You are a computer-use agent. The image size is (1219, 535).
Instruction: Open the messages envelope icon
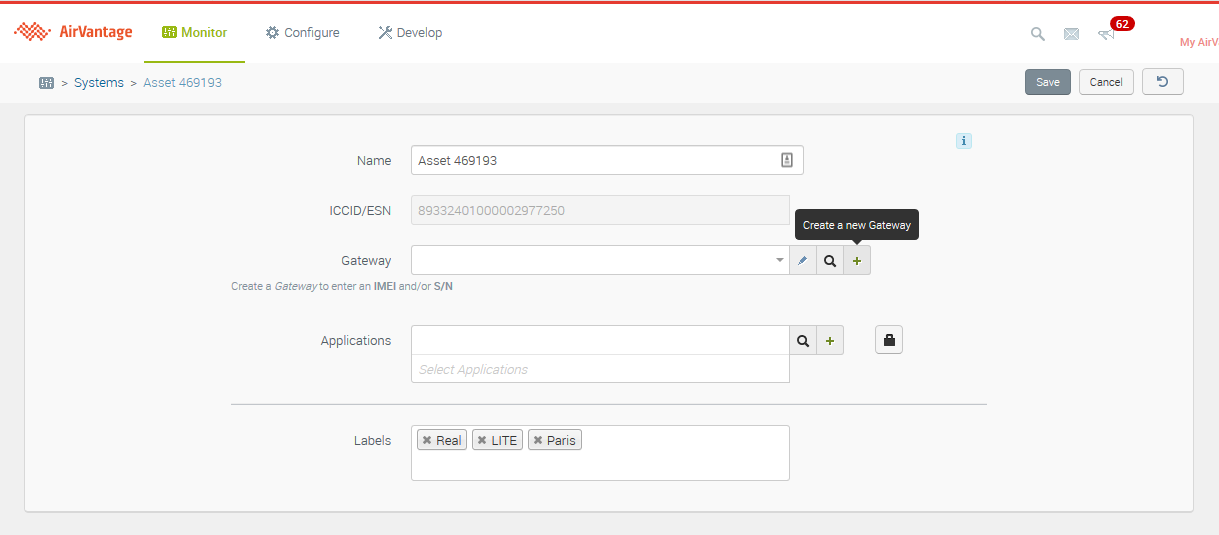coord(1071,34)
